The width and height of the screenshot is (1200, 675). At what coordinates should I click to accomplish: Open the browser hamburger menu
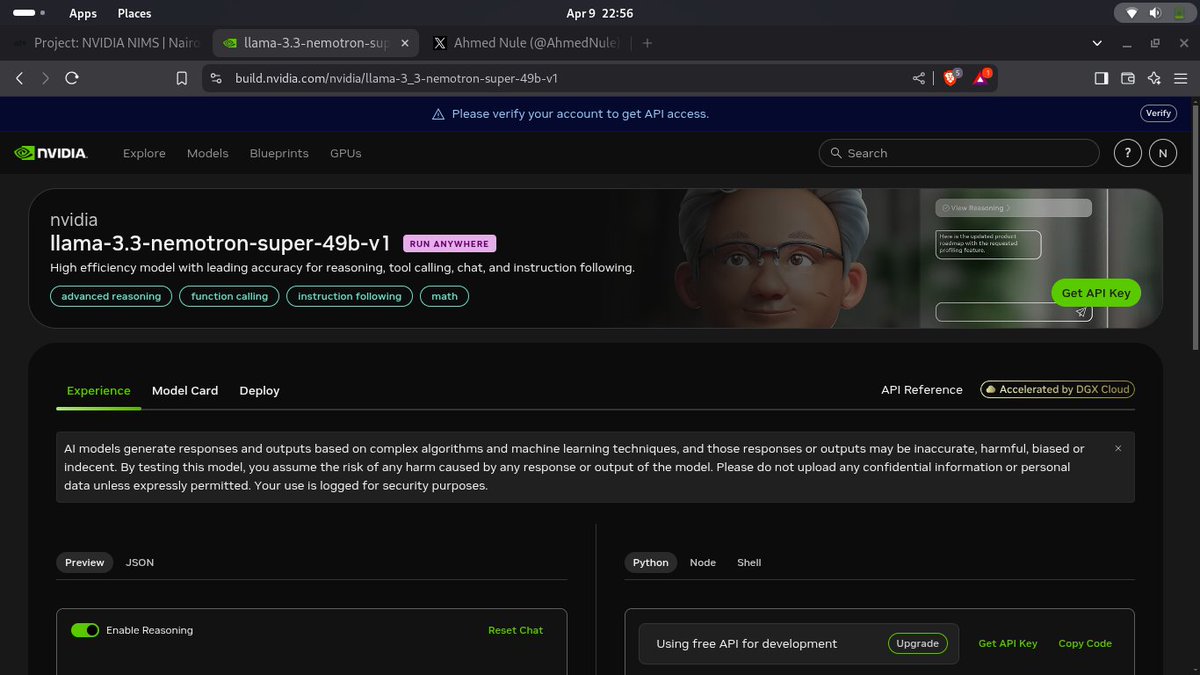pyautogui.click(x=1180, y=78)
